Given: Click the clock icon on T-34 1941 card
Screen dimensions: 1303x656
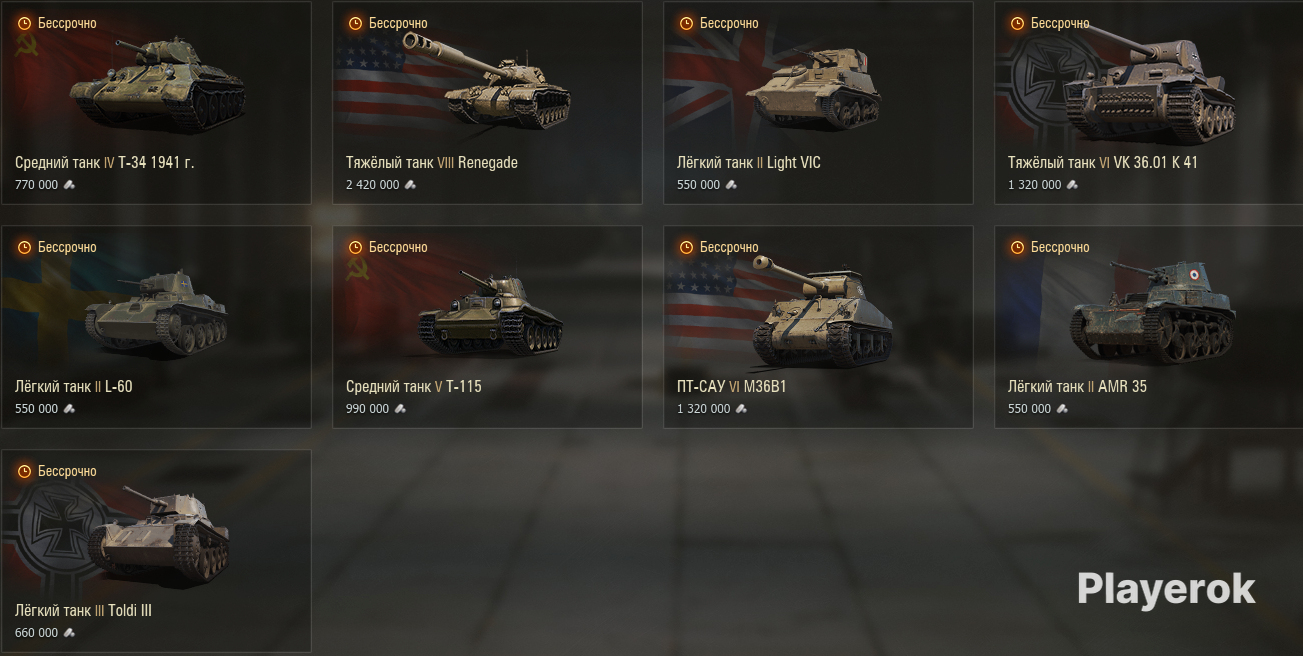Looking at the screenshot, I should [x=24, y=23].
